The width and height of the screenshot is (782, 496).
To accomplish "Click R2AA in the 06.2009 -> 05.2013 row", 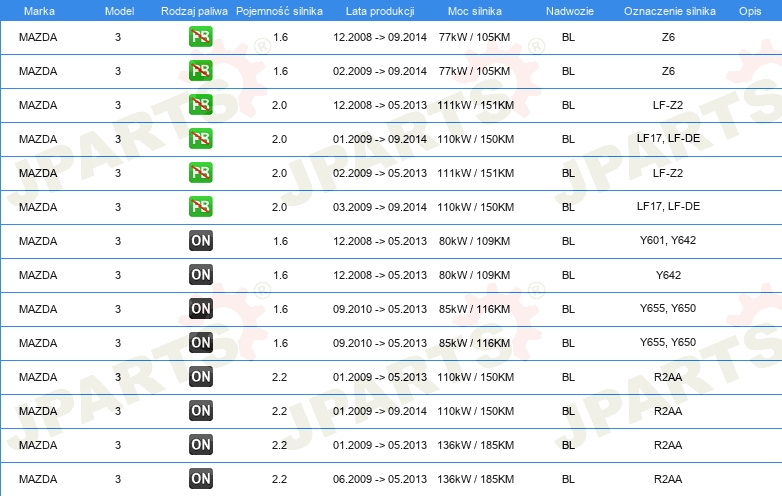I will pyautogui.click(x=668, y=479).
